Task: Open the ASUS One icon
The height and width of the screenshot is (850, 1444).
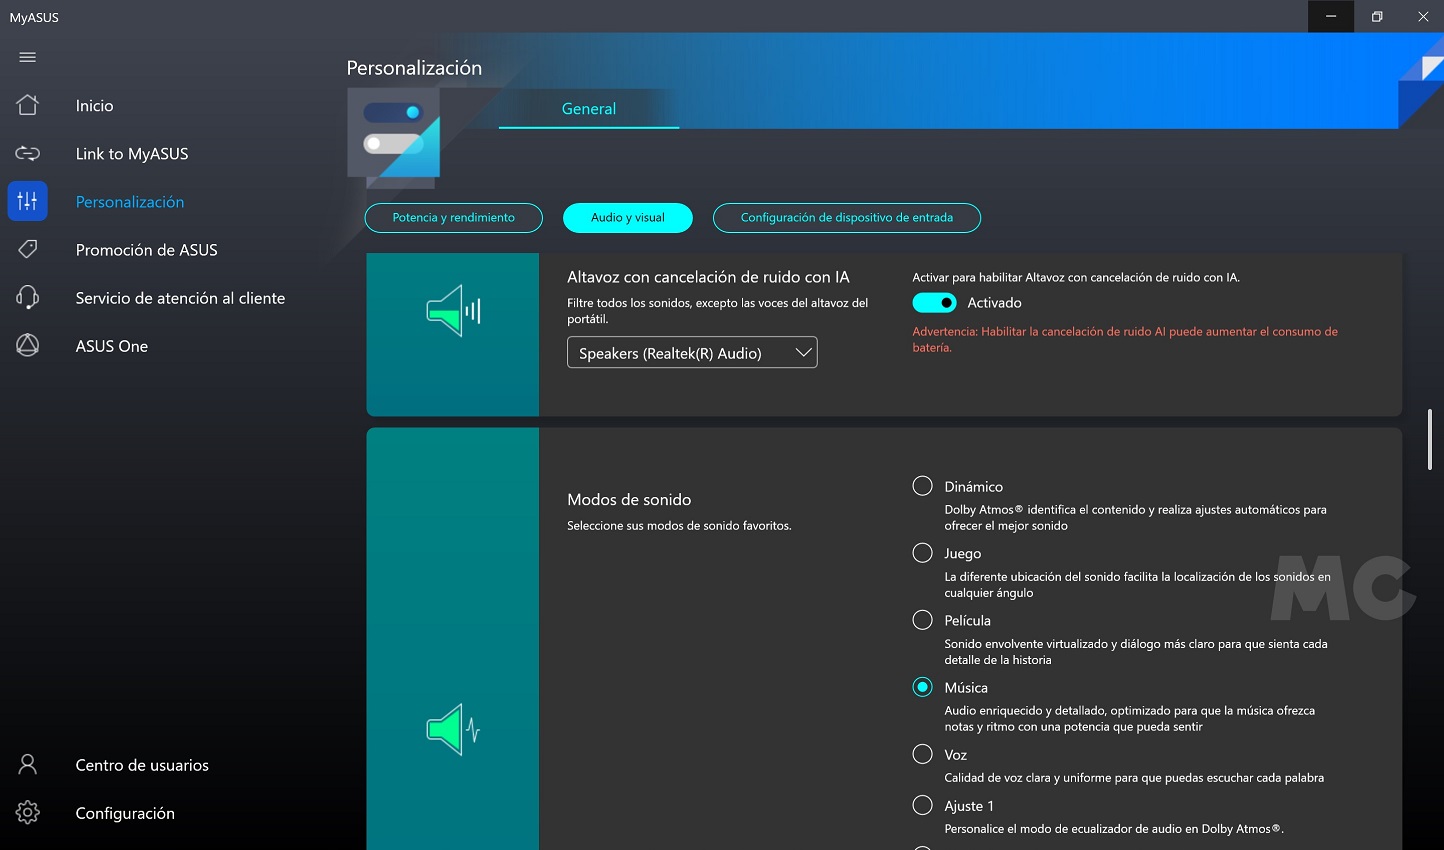Action: (x=27, y=345)
